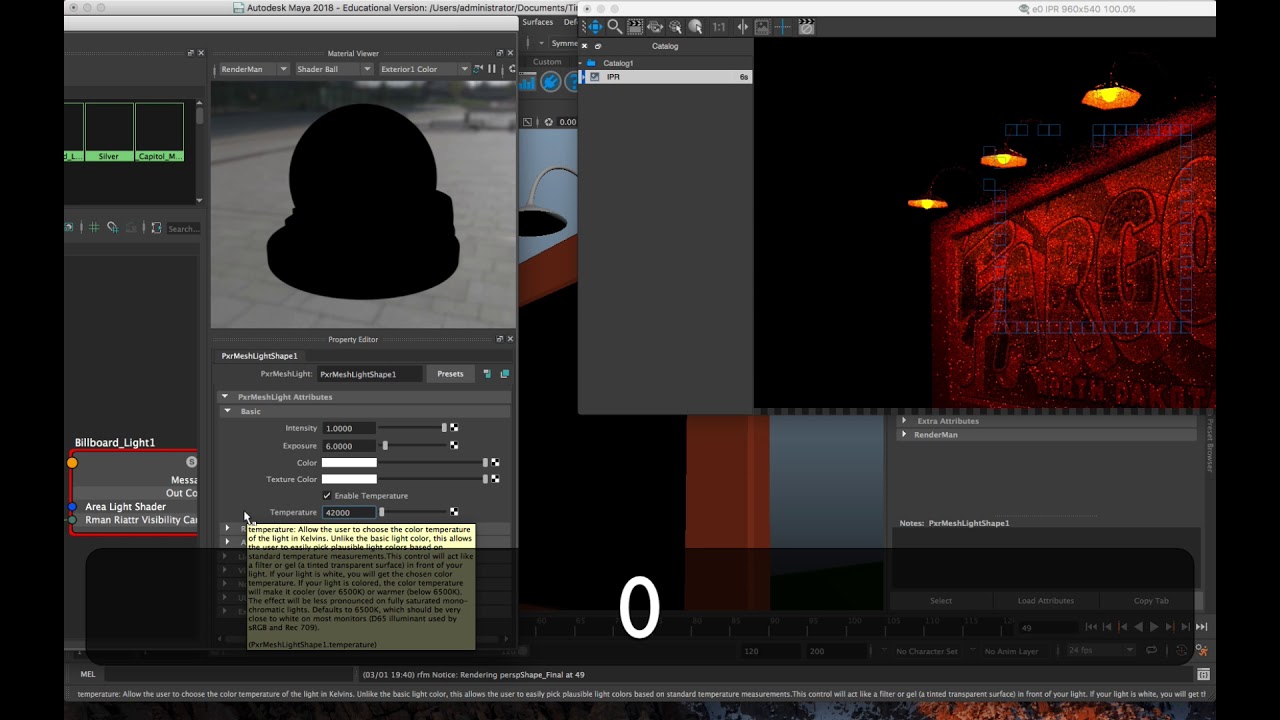Image resolution: width=1280 pixels, height=720 pixels.
Task: Click the Color map checker button
Action: pos(495,463)
